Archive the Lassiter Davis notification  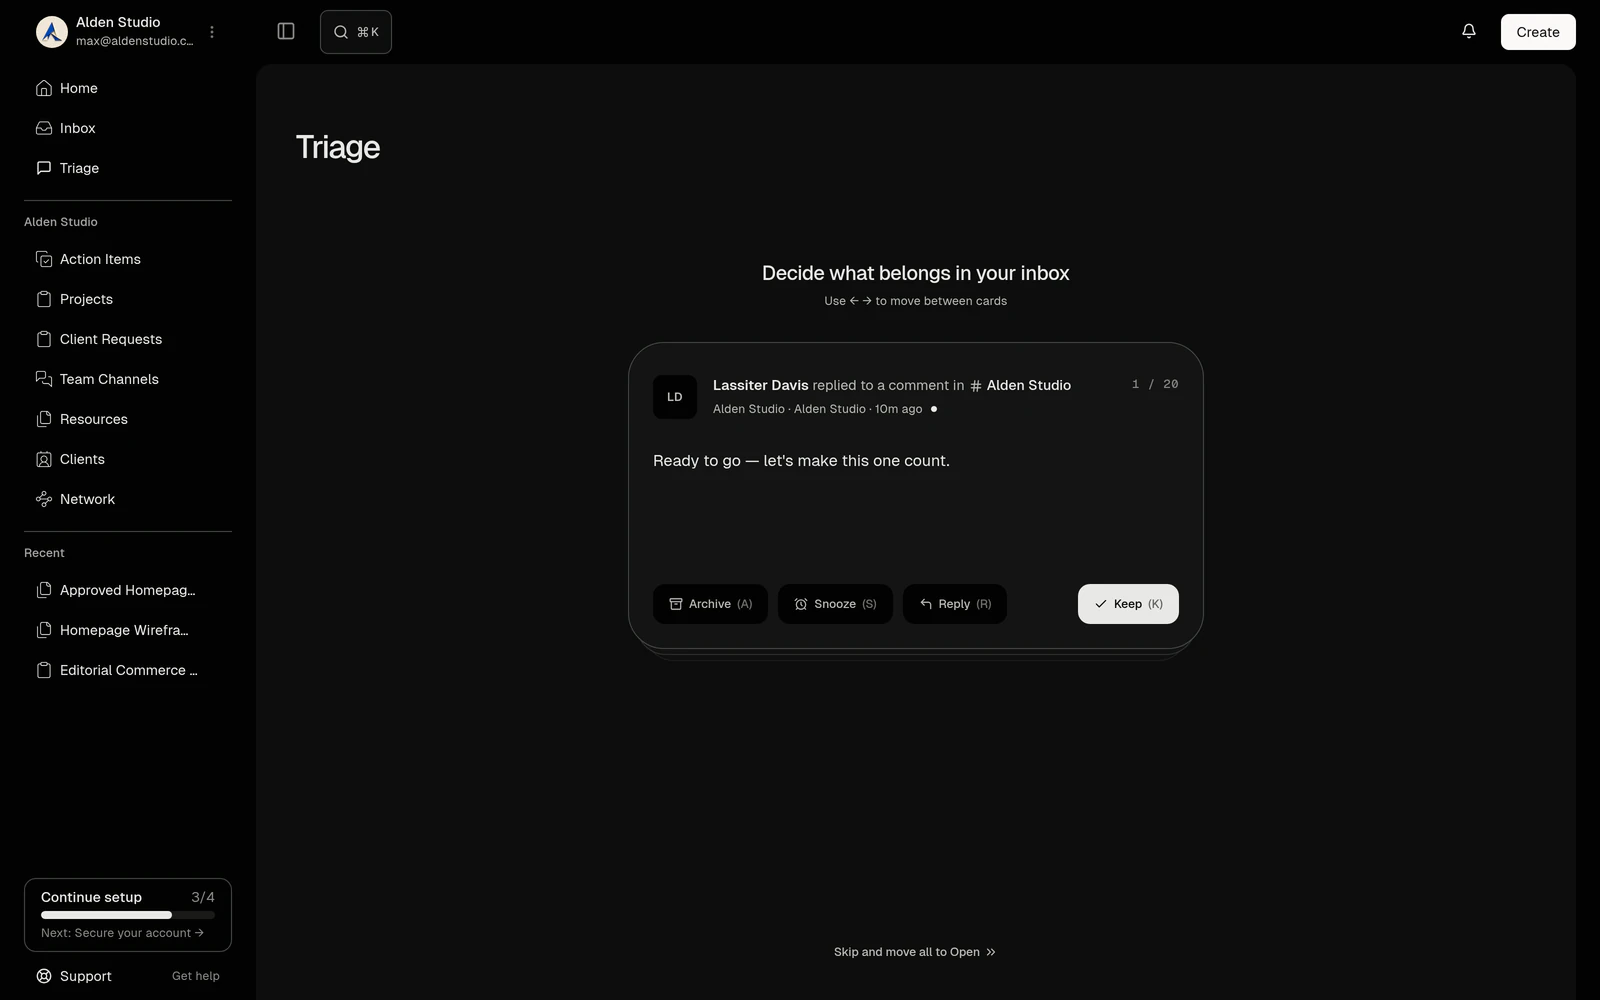[x=710, y=604]
